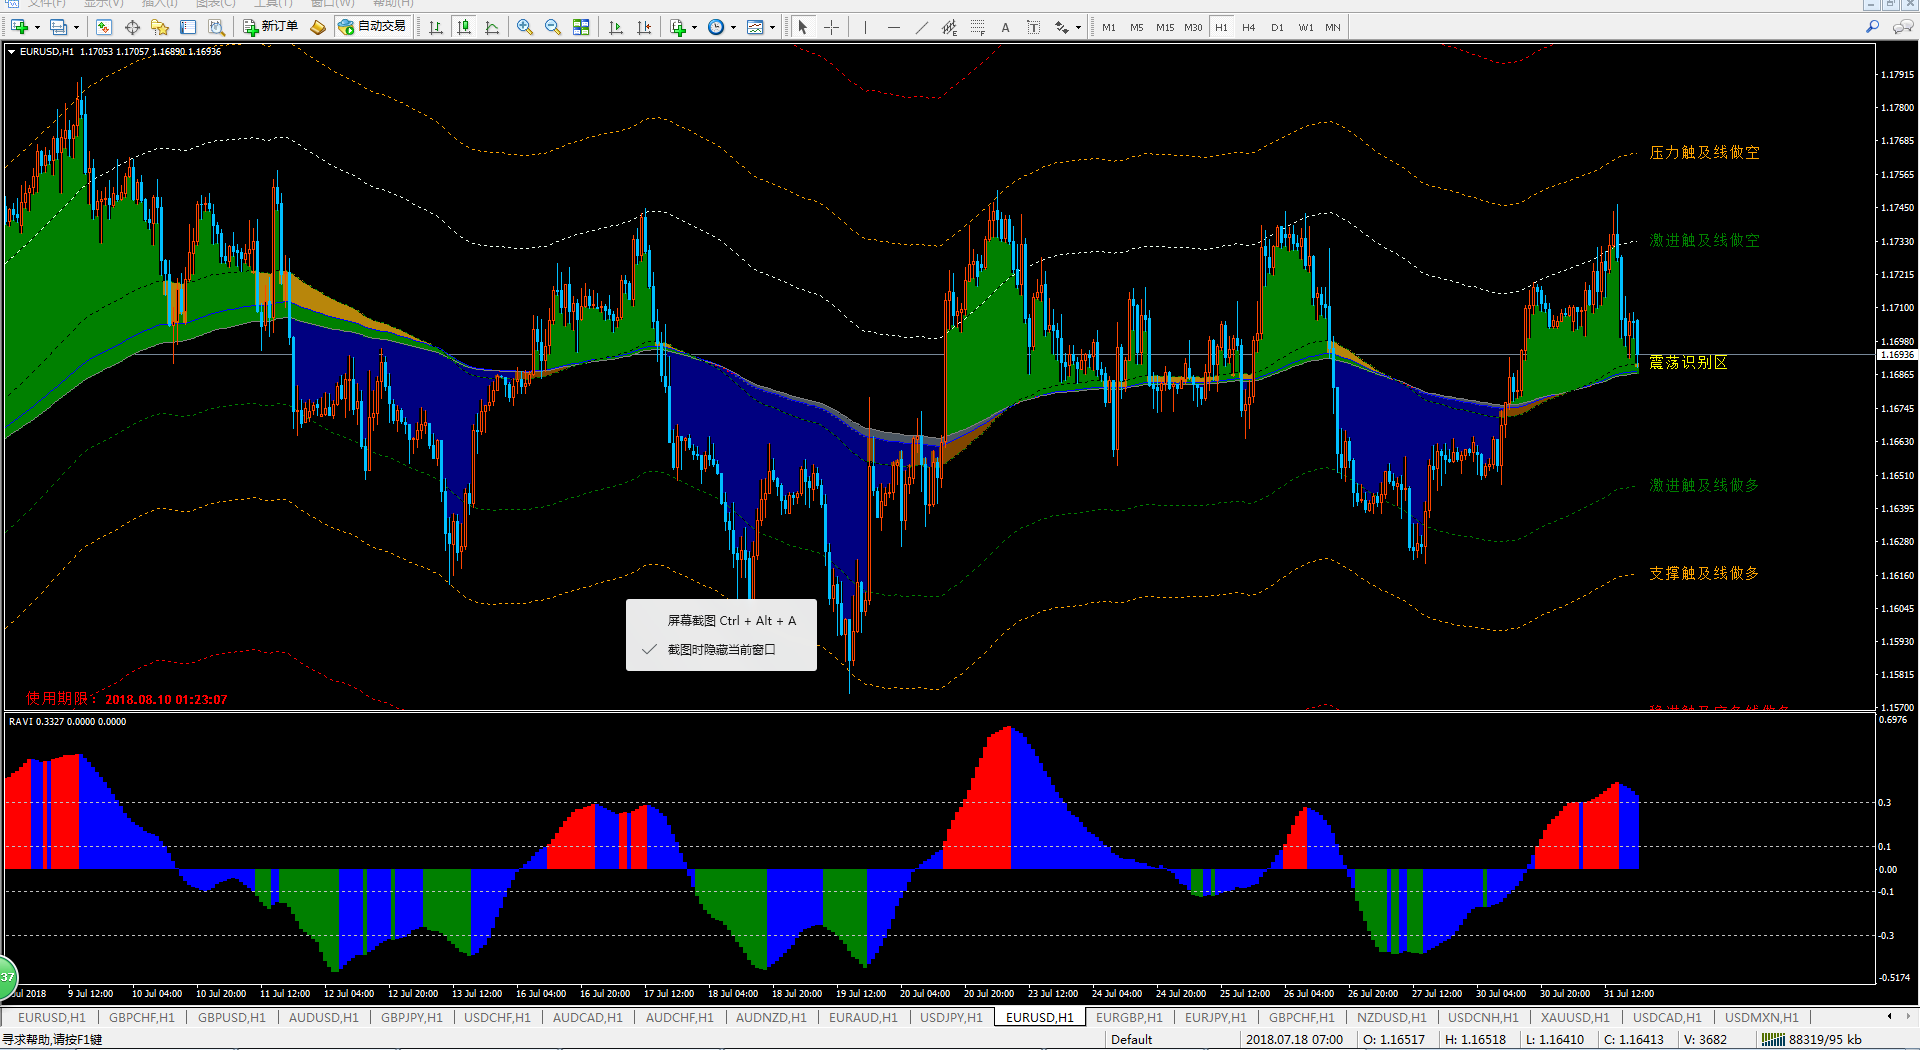Switch to bar chart display

[x=436, y=27]
